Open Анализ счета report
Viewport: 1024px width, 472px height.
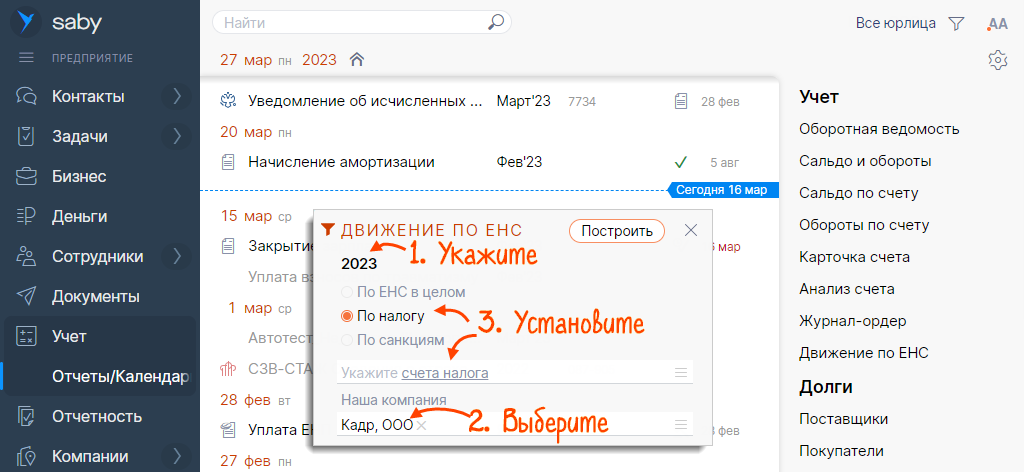[846, 289]
